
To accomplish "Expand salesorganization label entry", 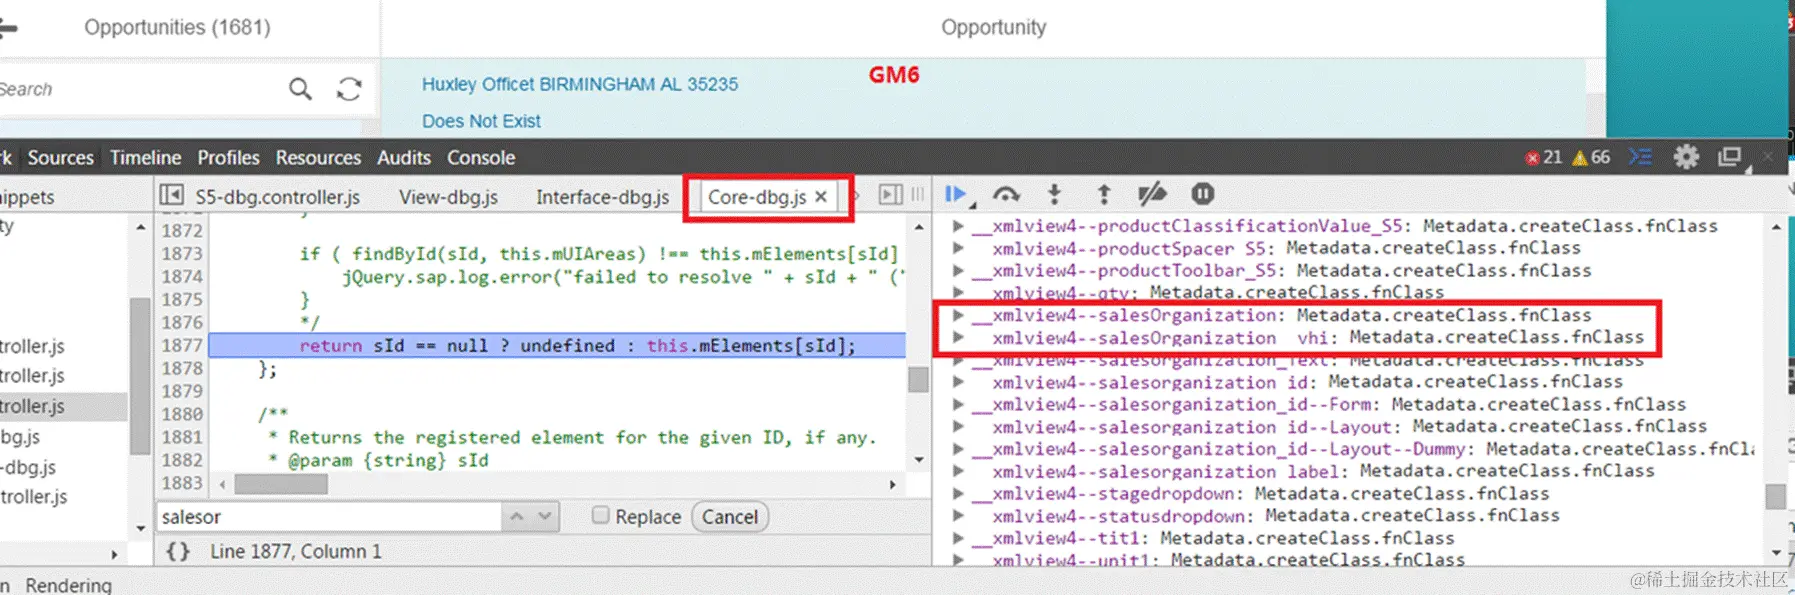I will (958, 471).
